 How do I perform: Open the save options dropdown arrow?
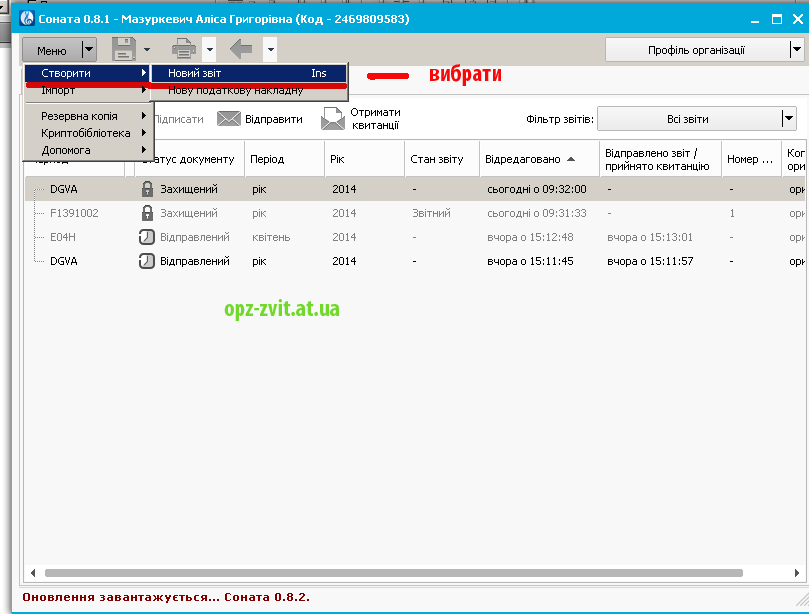click(x=147, y=50)
